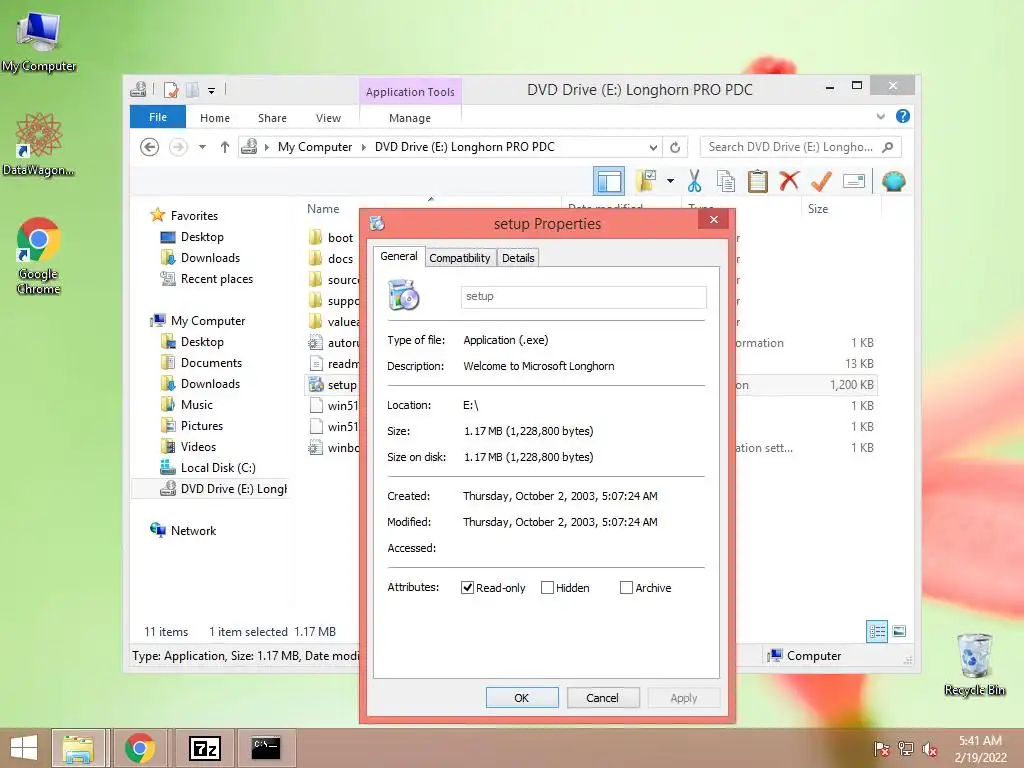Open the Home ribbon tab
This screenshot has height=768, width=1024.
215,118
